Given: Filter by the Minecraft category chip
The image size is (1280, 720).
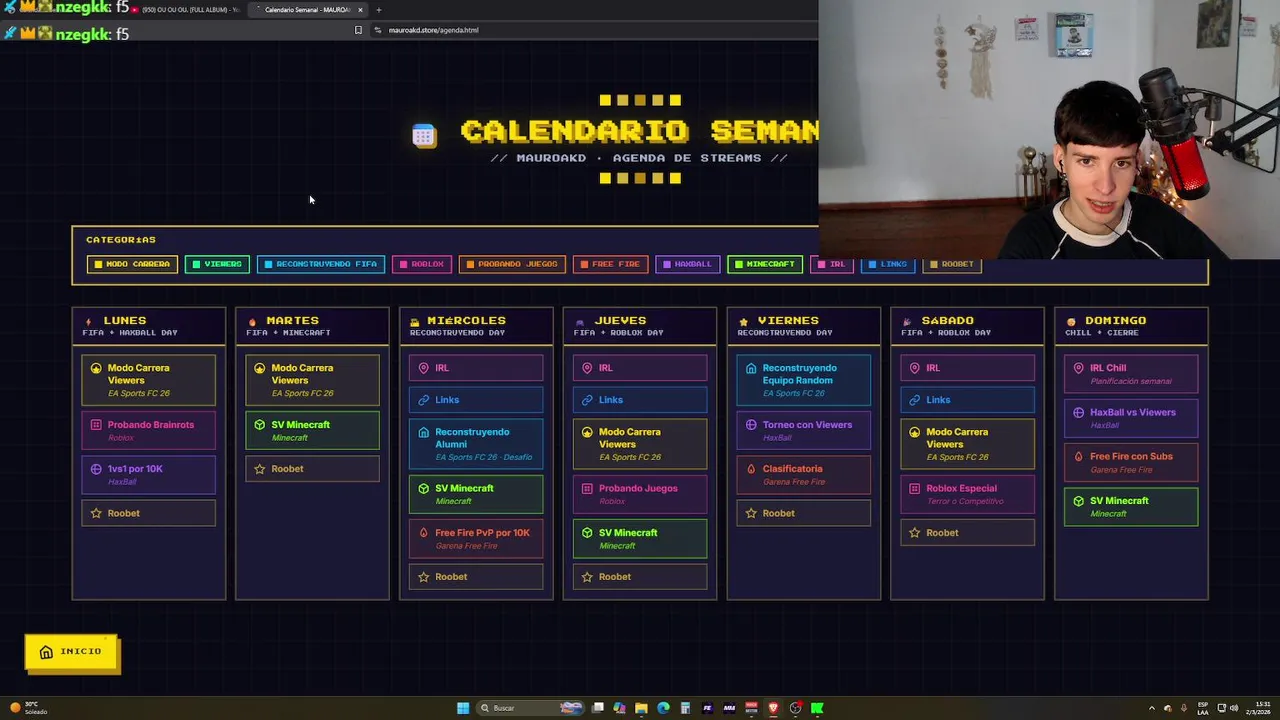Looking at the screenshot, I should click(x=764, y=264).
